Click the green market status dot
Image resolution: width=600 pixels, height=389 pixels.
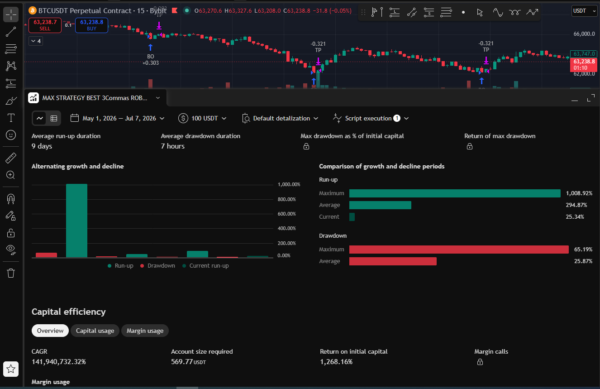point(187,11)
